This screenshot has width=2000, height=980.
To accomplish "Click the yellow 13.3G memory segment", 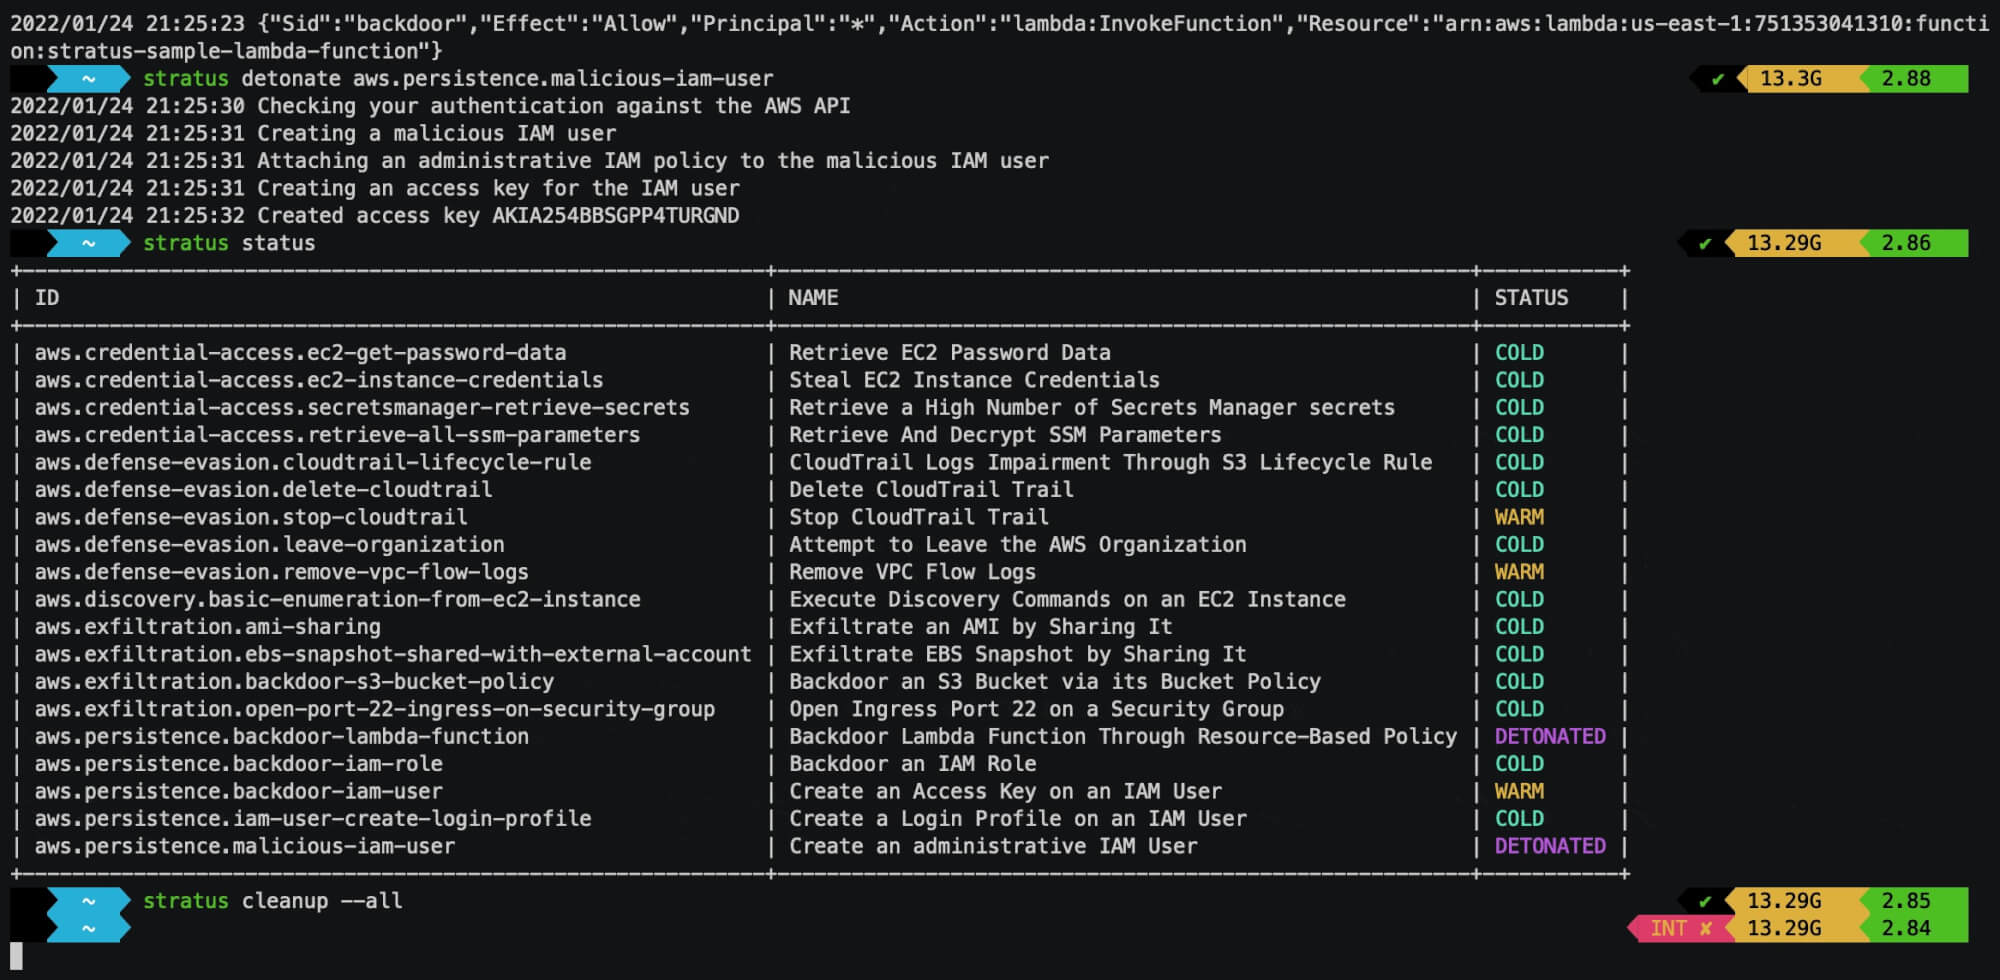I will click(1797, 78).
